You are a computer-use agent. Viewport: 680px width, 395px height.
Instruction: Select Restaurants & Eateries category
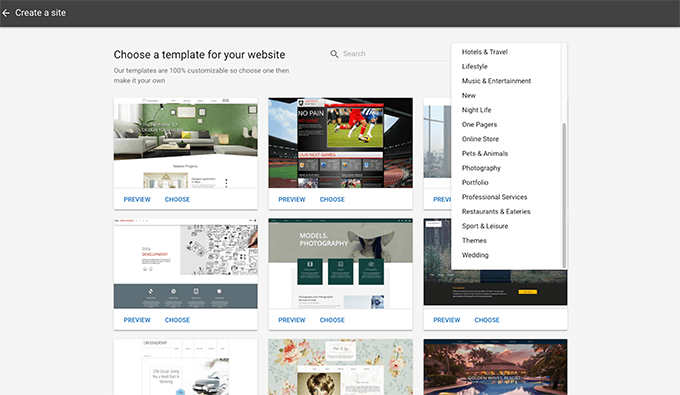(496, 212)
